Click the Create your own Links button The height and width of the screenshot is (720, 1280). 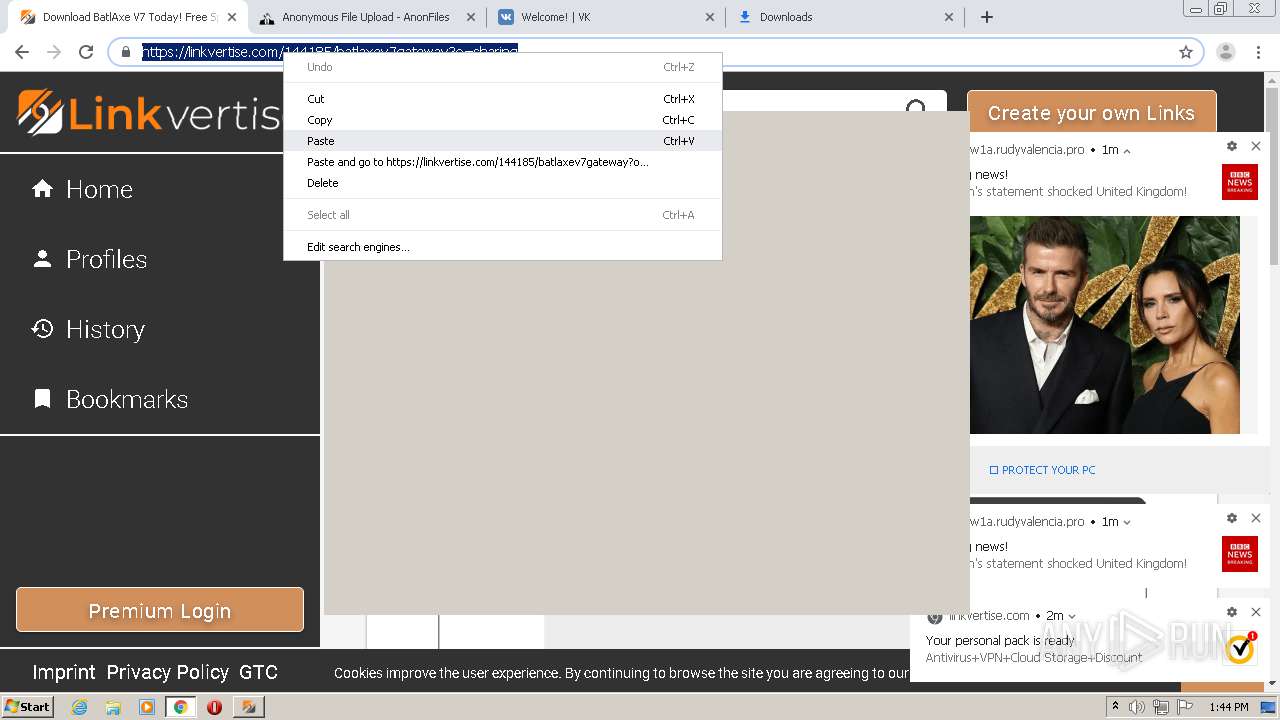(x=1091, y=113)
